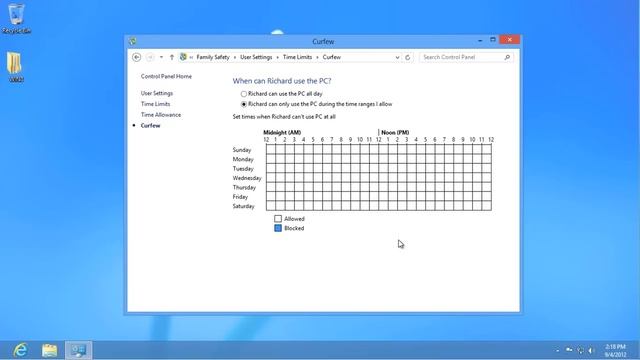The image size is (640, 360).
Task: Expand arrow after User Settings breadcrumb
Action: click(x=278, y=58)
